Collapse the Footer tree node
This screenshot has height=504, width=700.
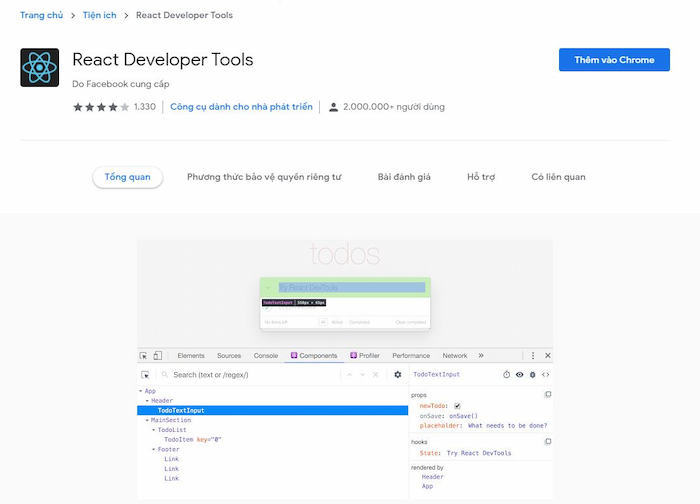pyautogui.click(x=154, y=449)
